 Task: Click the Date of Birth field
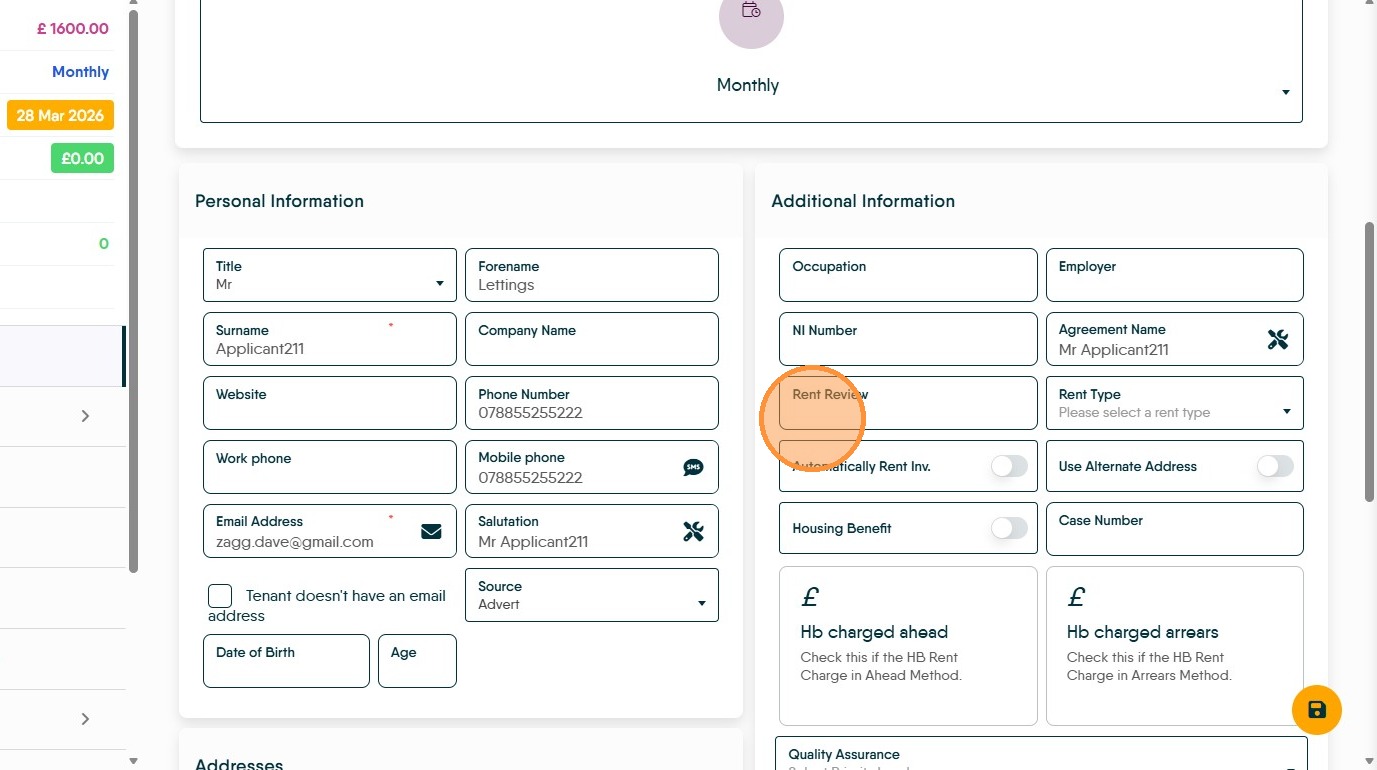coord(286,662)
